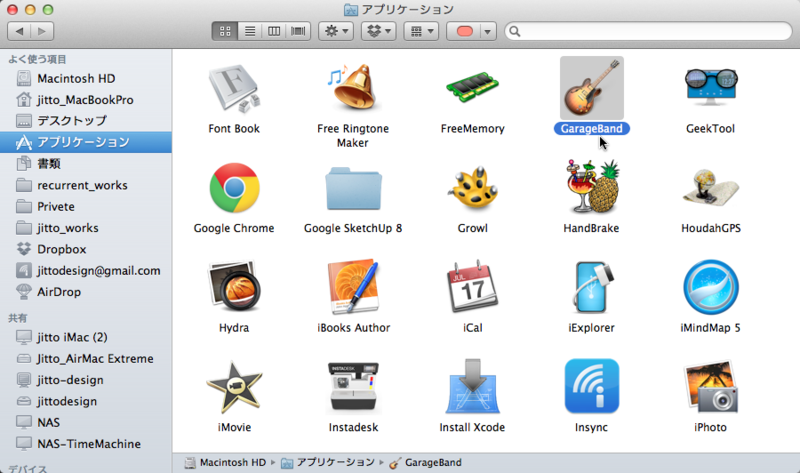Screen dimensions: 800x473
Task: Open NAS-TimeMachine in the sidebar
Action: click(x=86, y=443)
